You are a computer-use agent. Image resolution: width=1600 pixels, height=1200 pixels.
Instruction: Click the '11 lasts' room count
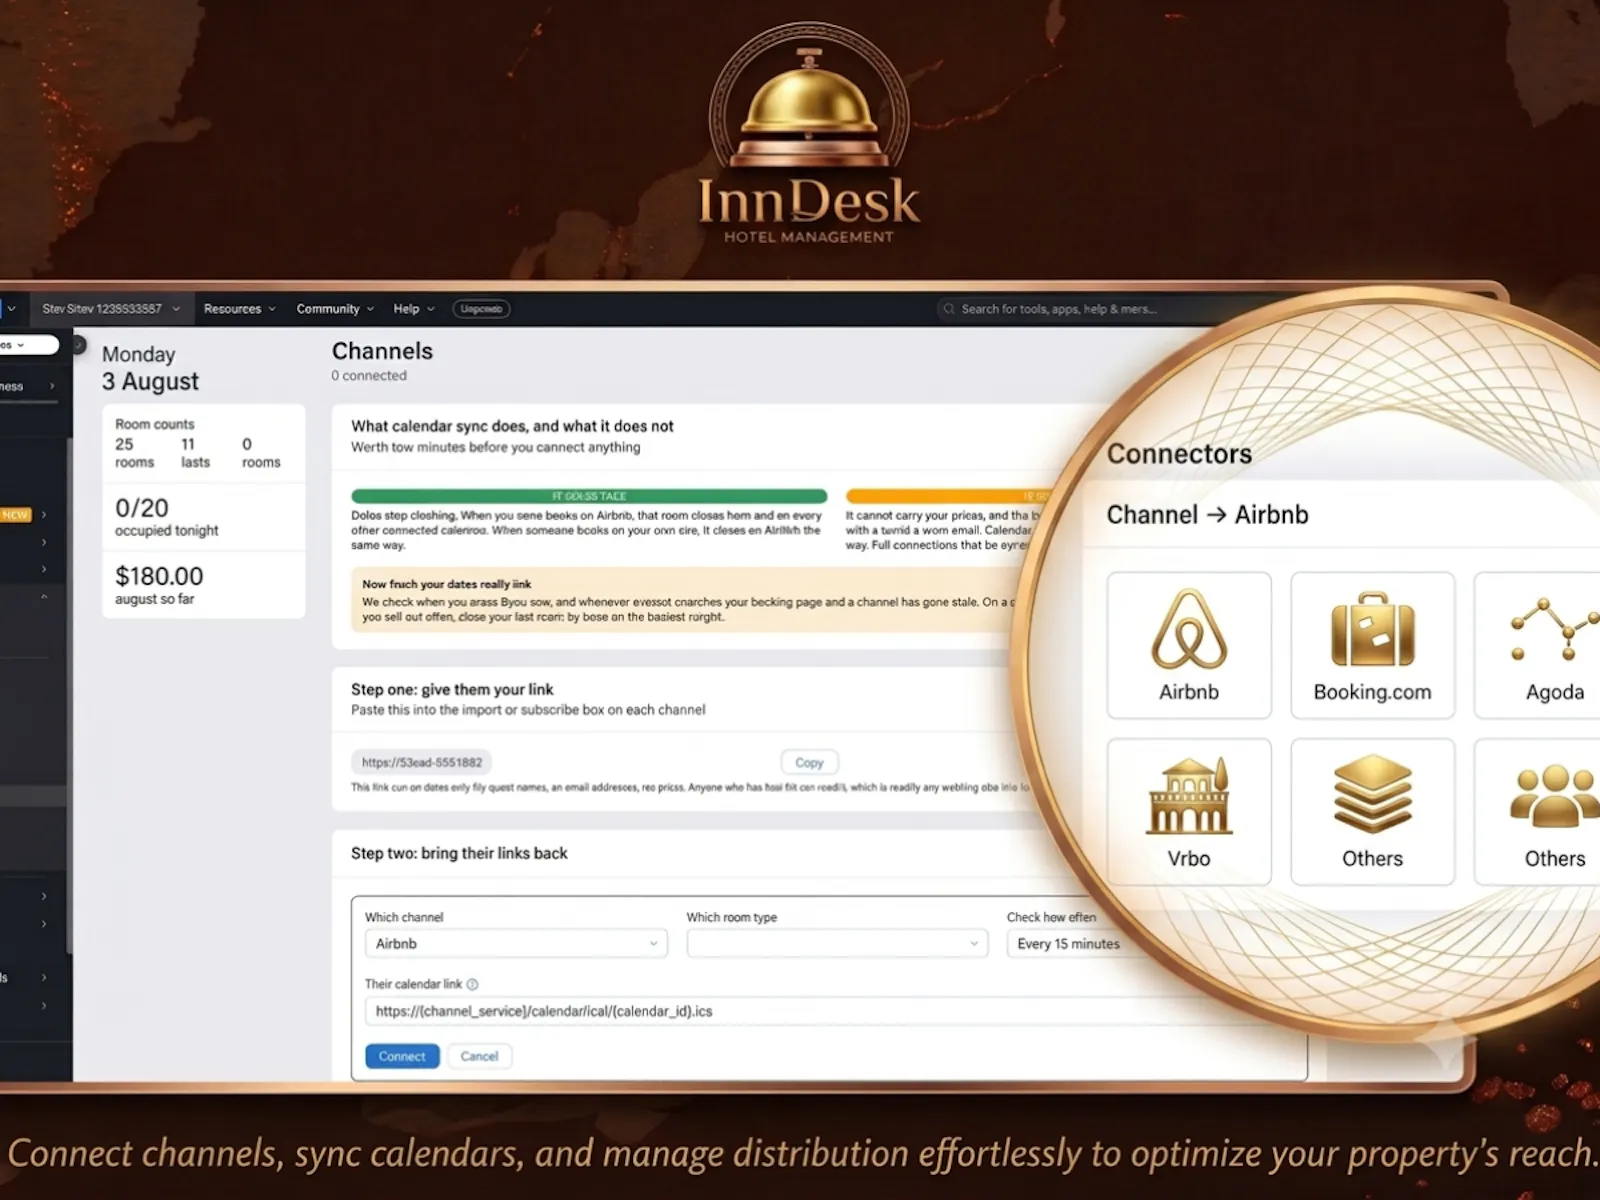coord(195,453)
